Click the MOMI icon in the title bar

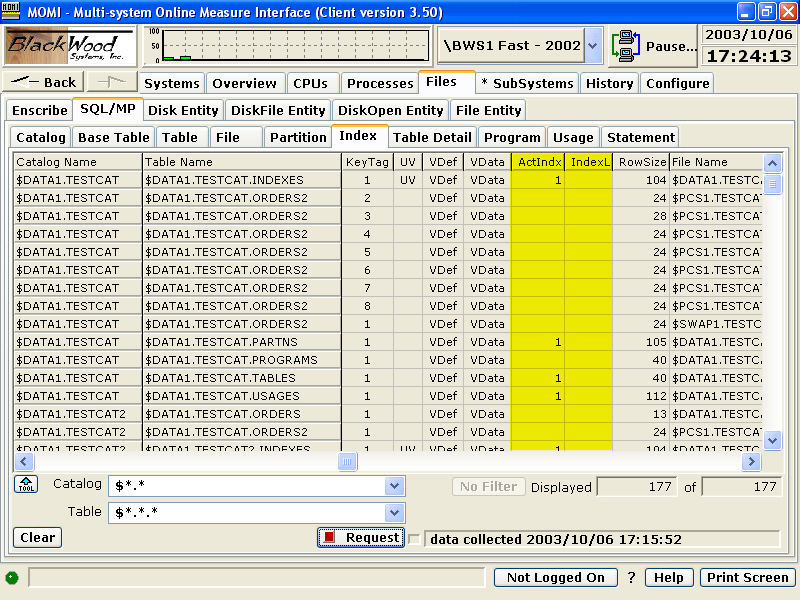(11, 11)
